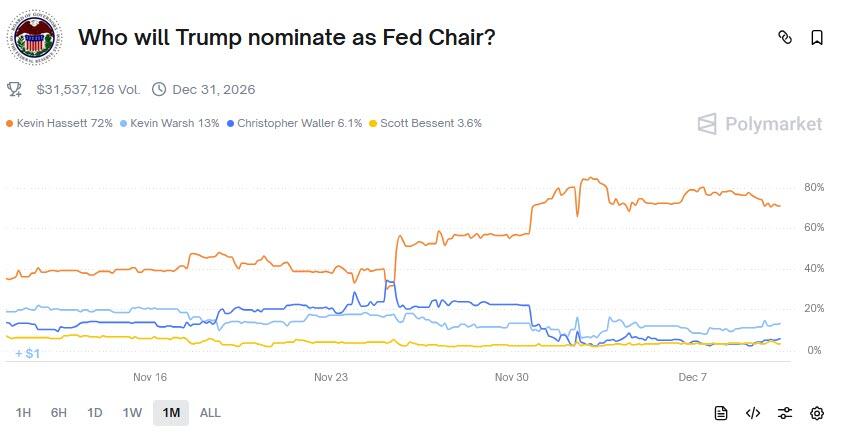Select the 1M time range
Screen dimensions: 846x435
(x=171, y=413)
